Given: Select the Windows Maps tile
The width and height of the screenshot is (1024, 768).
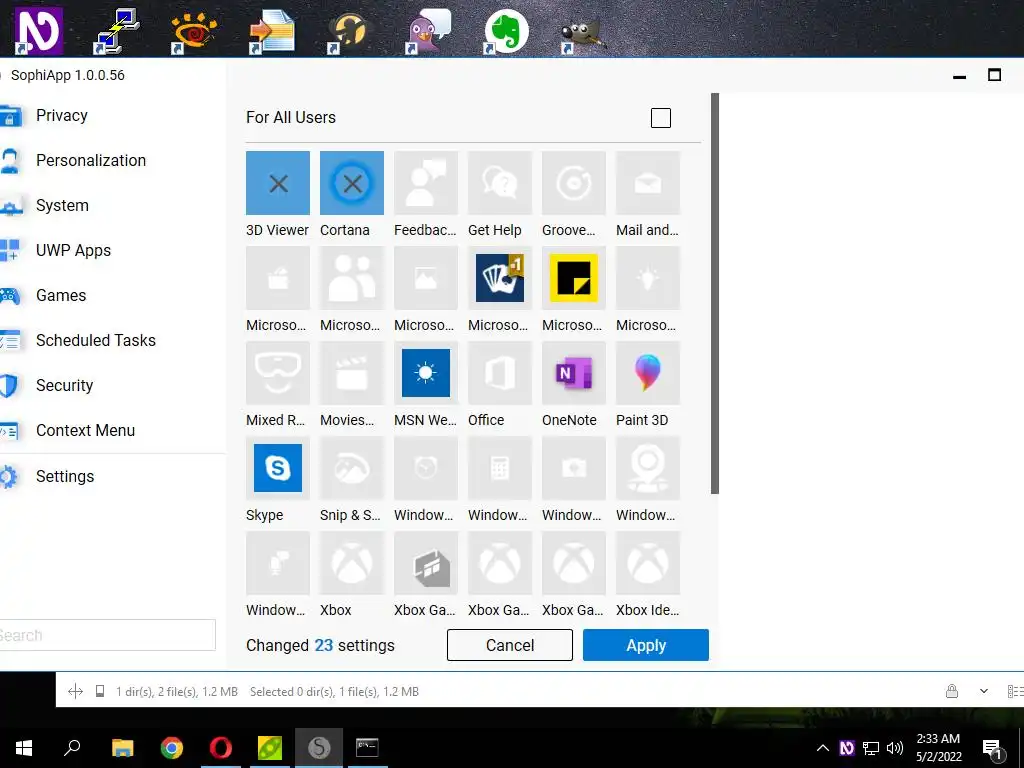Looking at the screenshot, I should pyautogui.click(x=648, y=468).
